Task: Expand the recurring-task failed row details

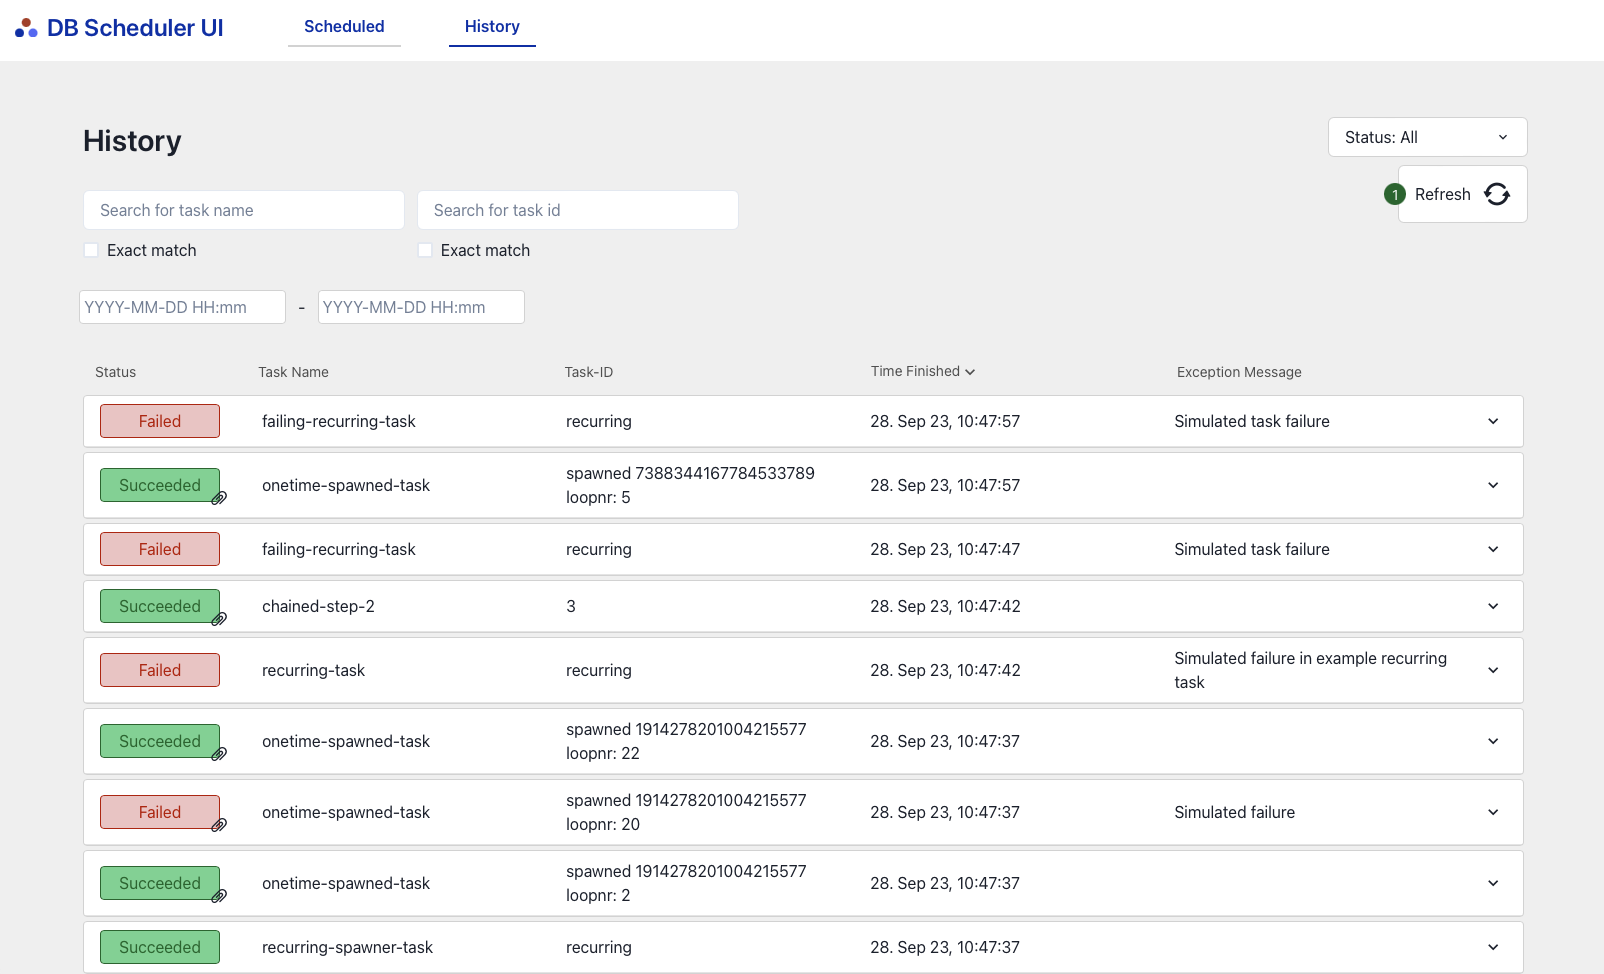Action: [x=1493, y=670]
